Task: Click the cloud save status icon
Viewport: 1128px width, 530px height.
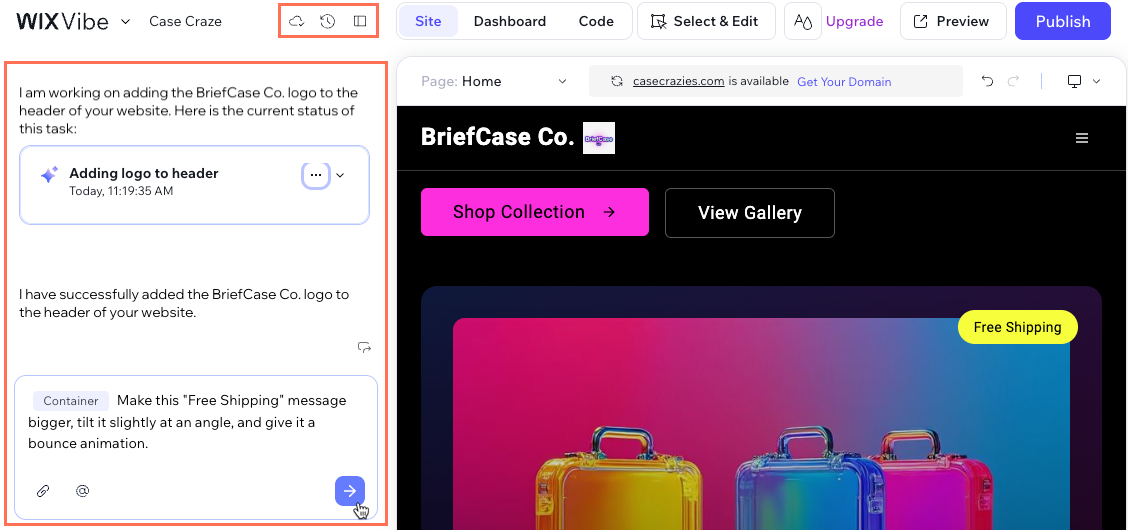Action: [x=296, y=22]
